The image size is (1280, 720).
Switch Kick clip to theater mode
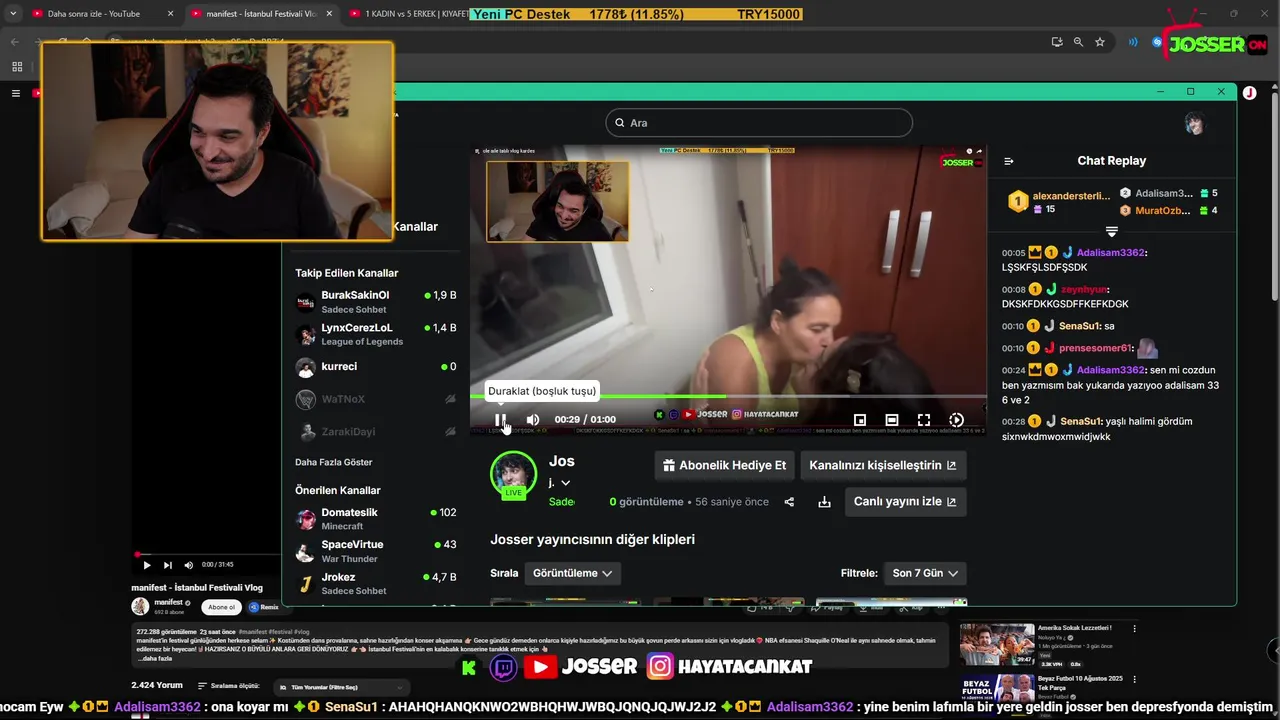(892, 420)
